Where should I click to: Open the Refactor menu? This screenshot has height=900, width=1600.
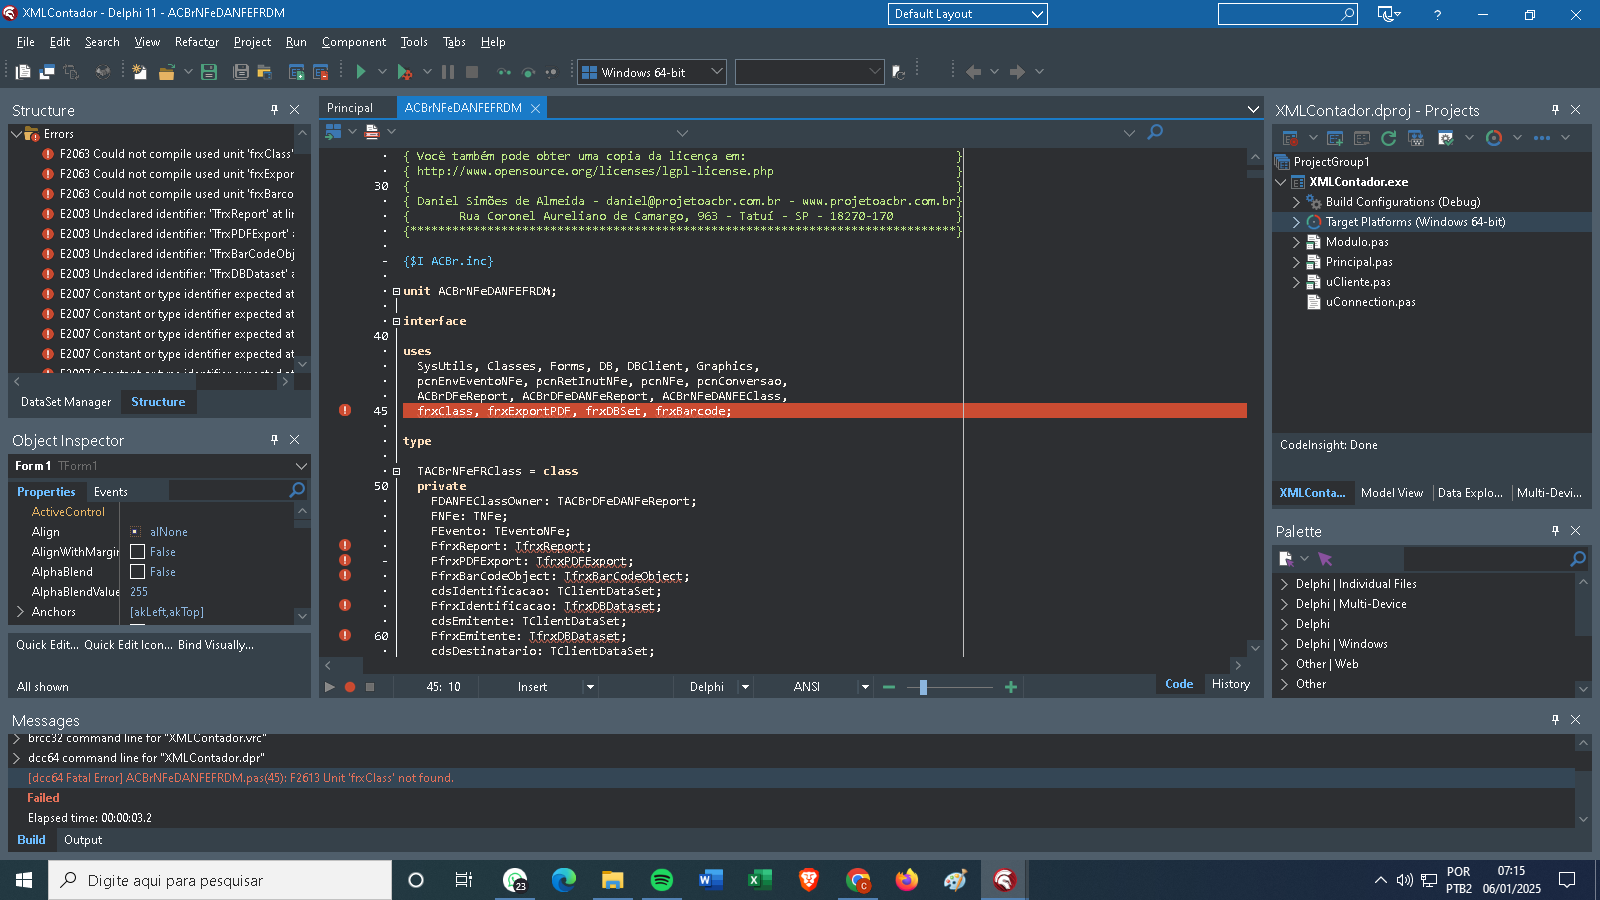click(x=197, y=42)
